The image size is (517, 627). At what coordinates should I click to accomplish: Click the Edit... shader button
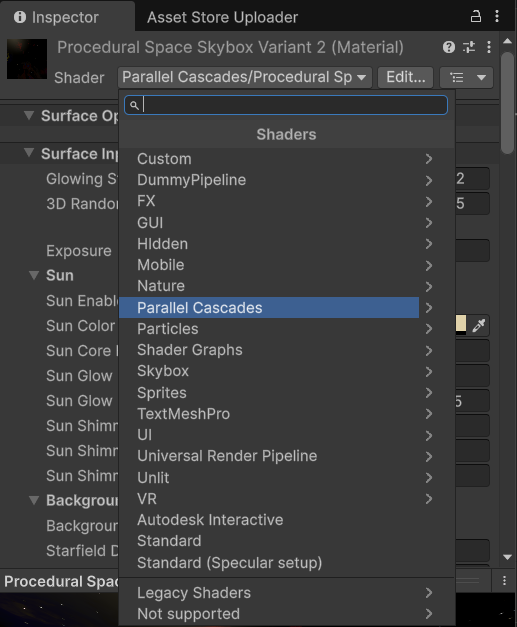(x=405, y=77)
